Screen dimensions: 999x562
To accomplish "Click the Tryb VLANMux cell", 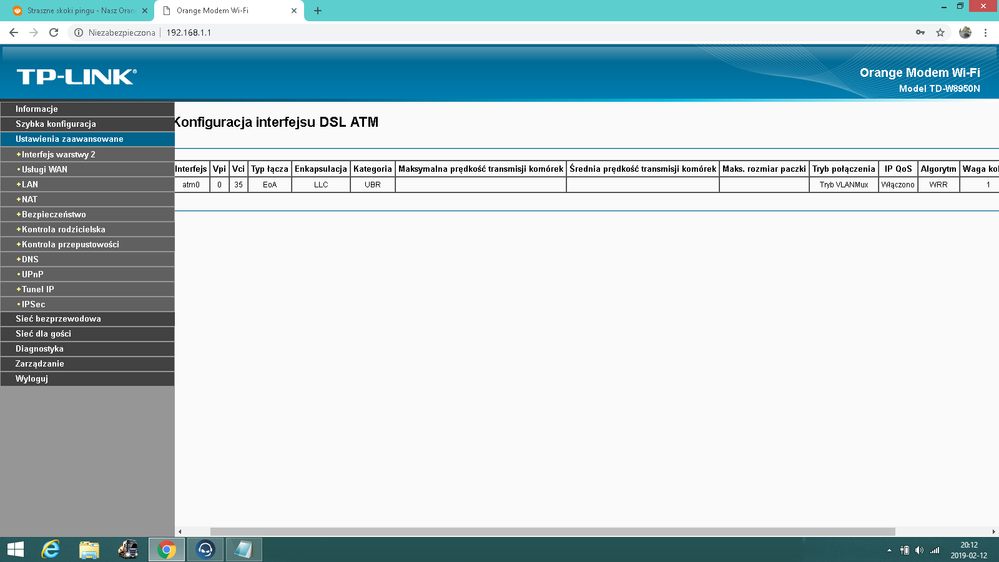I will (x=844, y=185).
